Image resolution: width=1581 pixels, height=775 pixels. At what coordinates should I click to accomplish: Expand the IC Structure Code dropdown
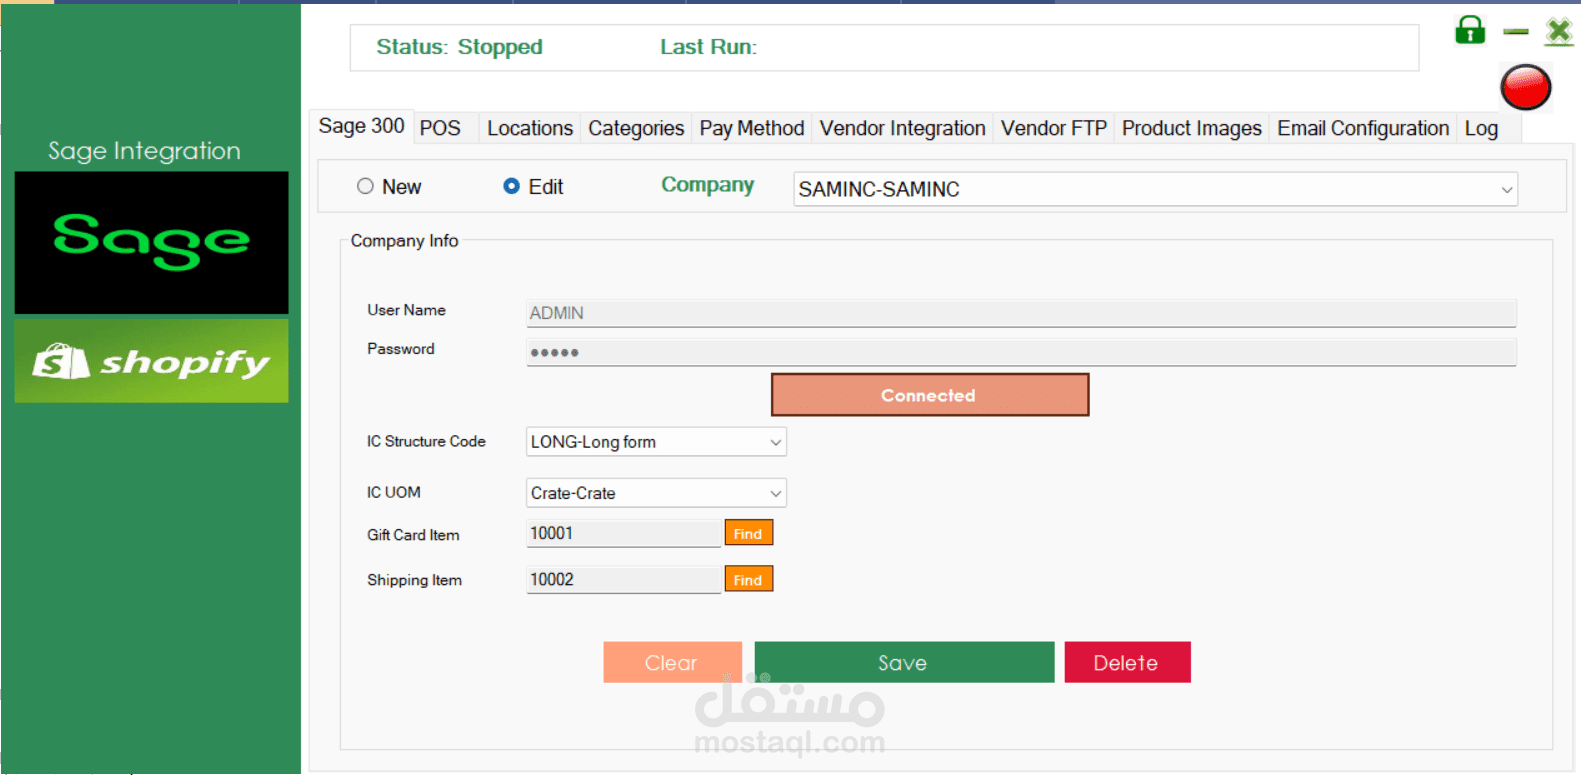pos(656,442)
